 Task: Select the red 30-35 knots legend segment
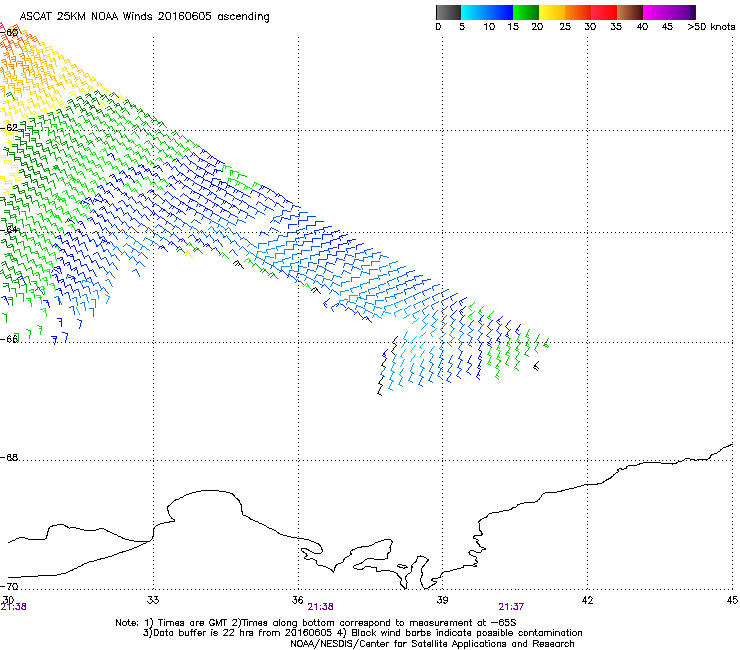pyautogui.click(x=604, y=12)
